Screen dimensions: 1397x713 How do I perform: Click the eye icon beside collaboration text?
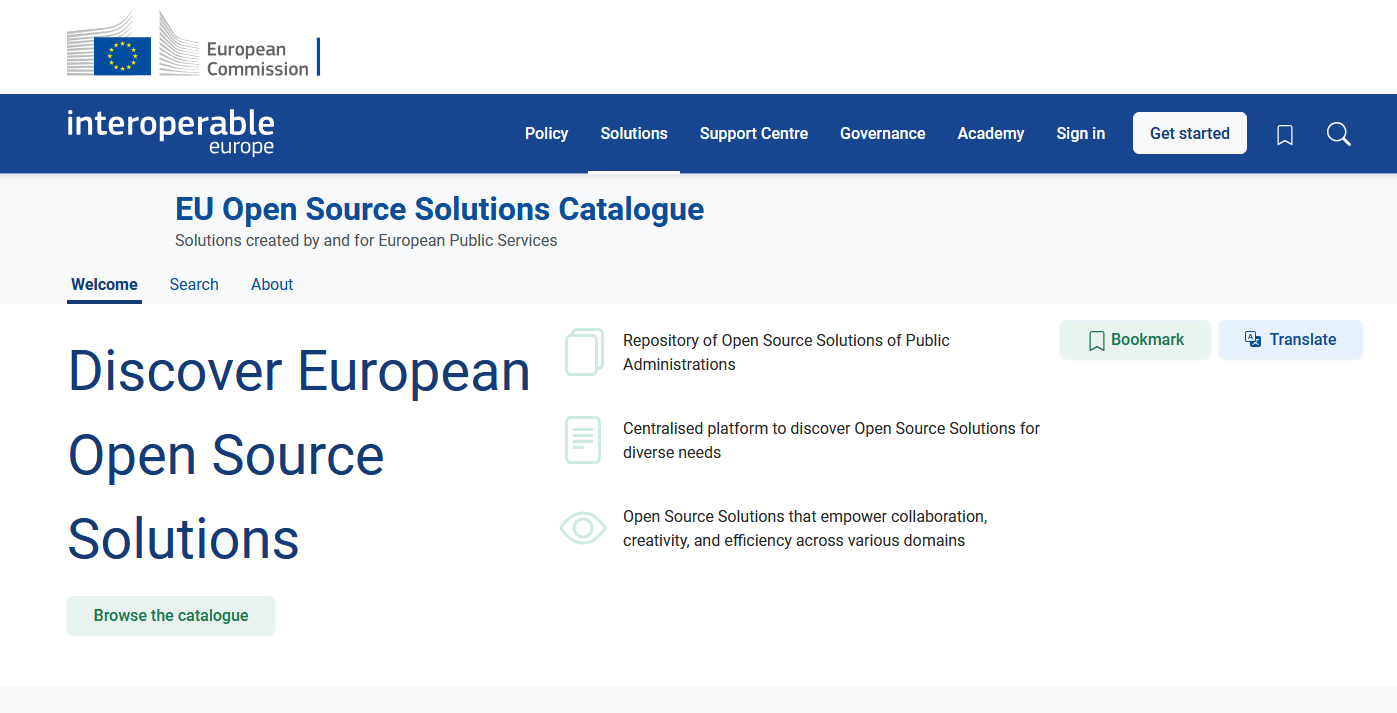583,528
